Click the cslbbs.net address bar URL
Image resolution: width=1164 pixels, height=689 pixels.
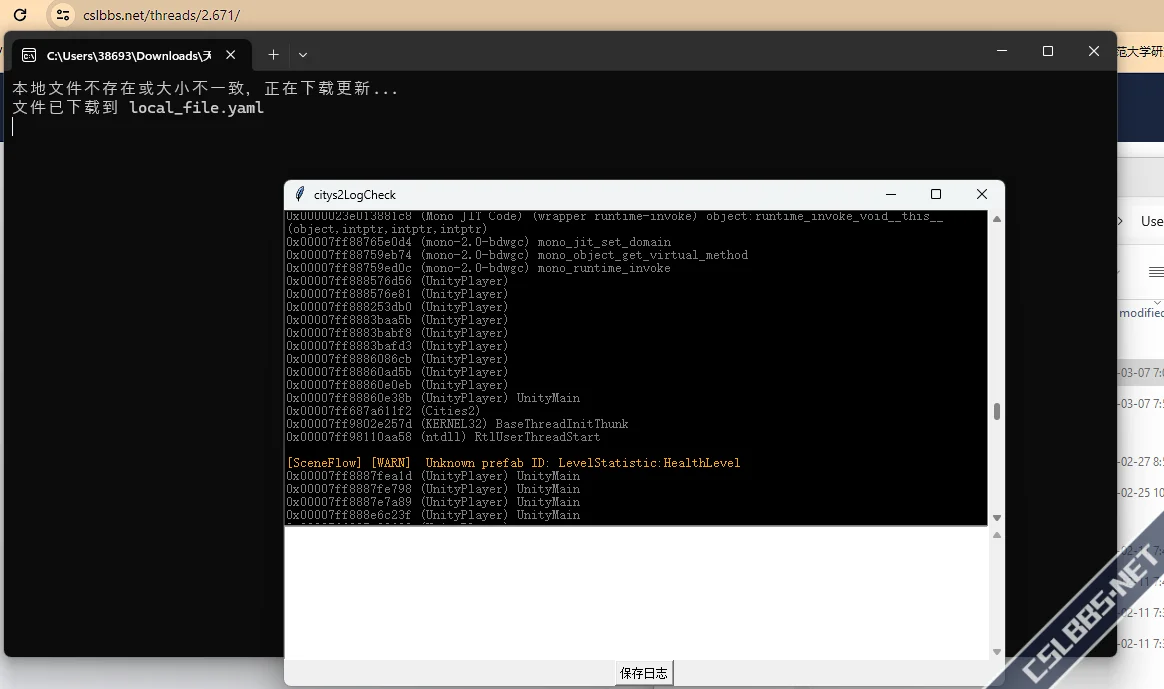click(x=161, y=15)
